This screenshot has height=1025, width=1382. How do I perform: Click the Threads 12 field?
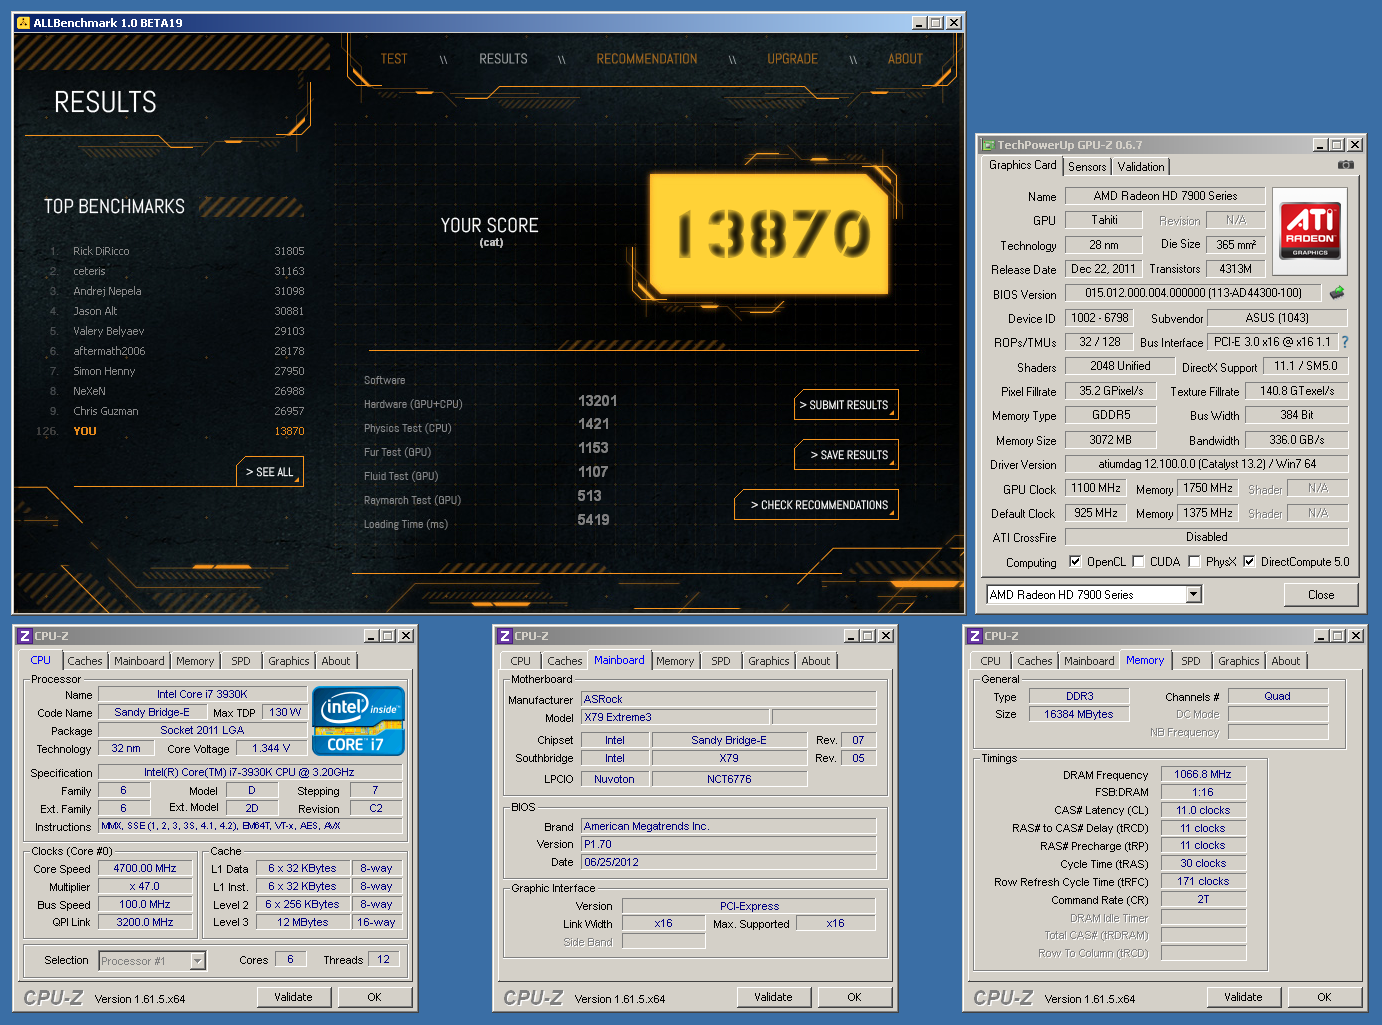tap(384, 959)
